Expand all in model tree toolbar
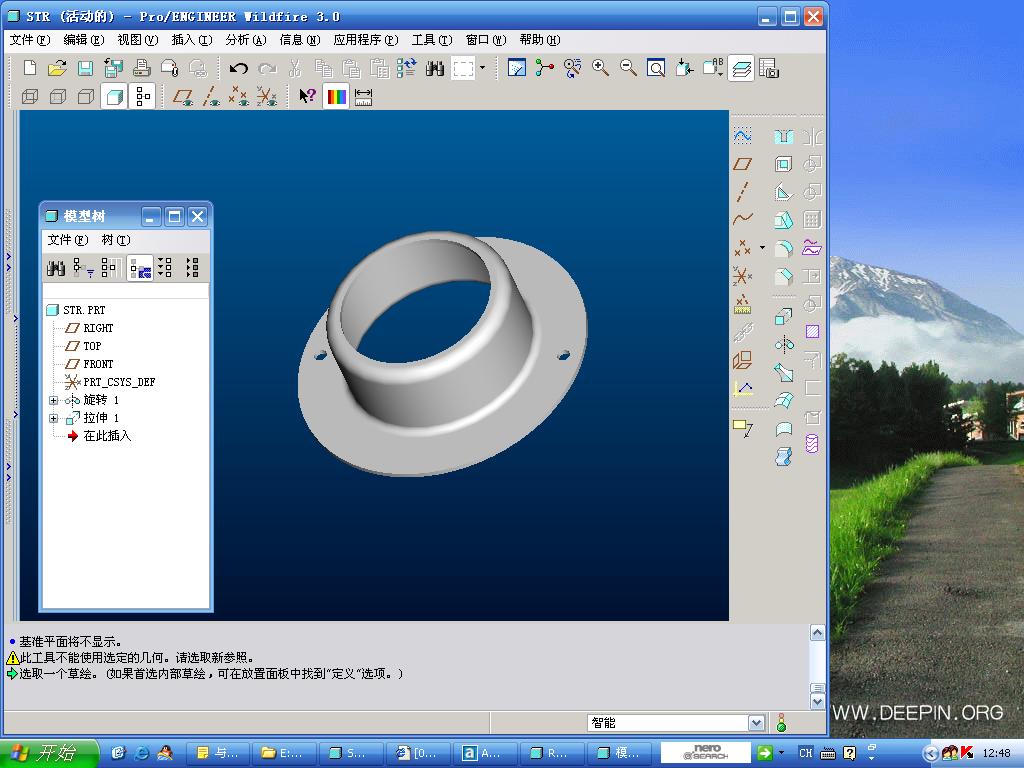The width and height of the screenshot is (1024, 768). click(165, 268)
